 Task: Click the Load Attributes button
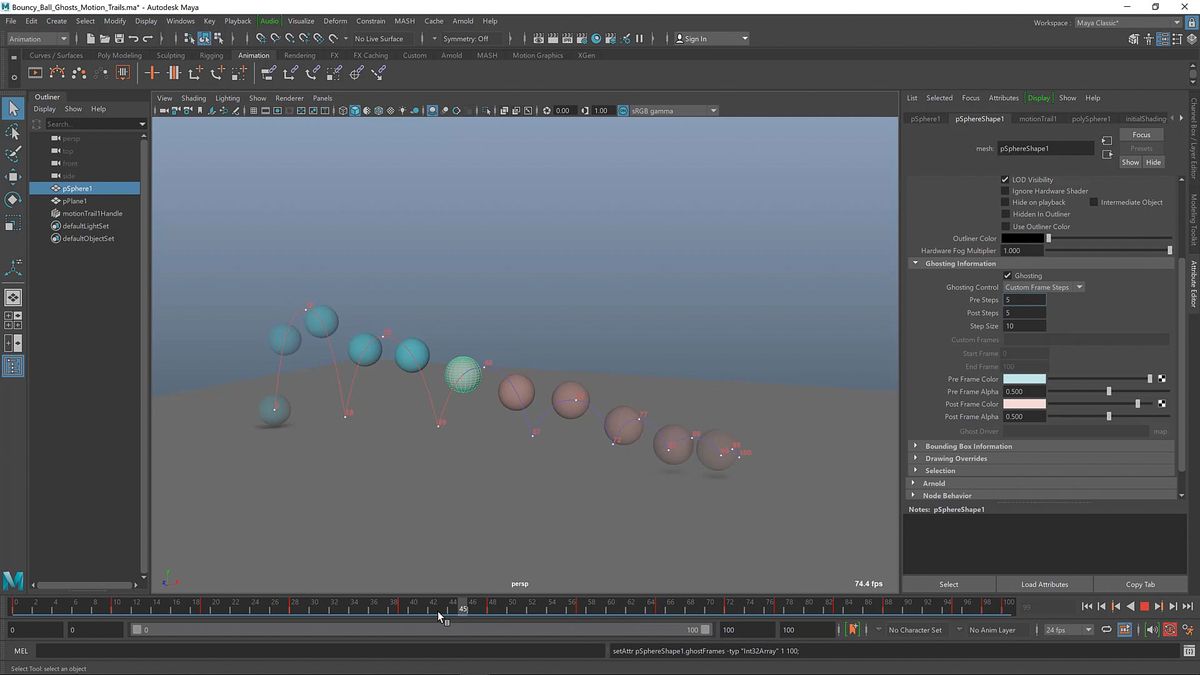[x=1044, y=584]
